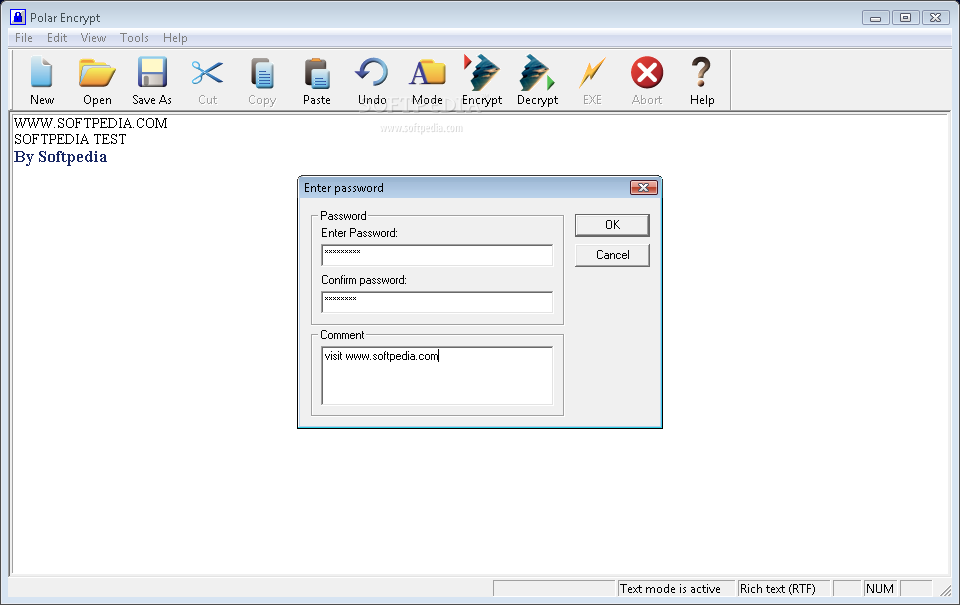Open the Edit menu
This screenshot has width=960, height=605.
click(x=57, y=38)
